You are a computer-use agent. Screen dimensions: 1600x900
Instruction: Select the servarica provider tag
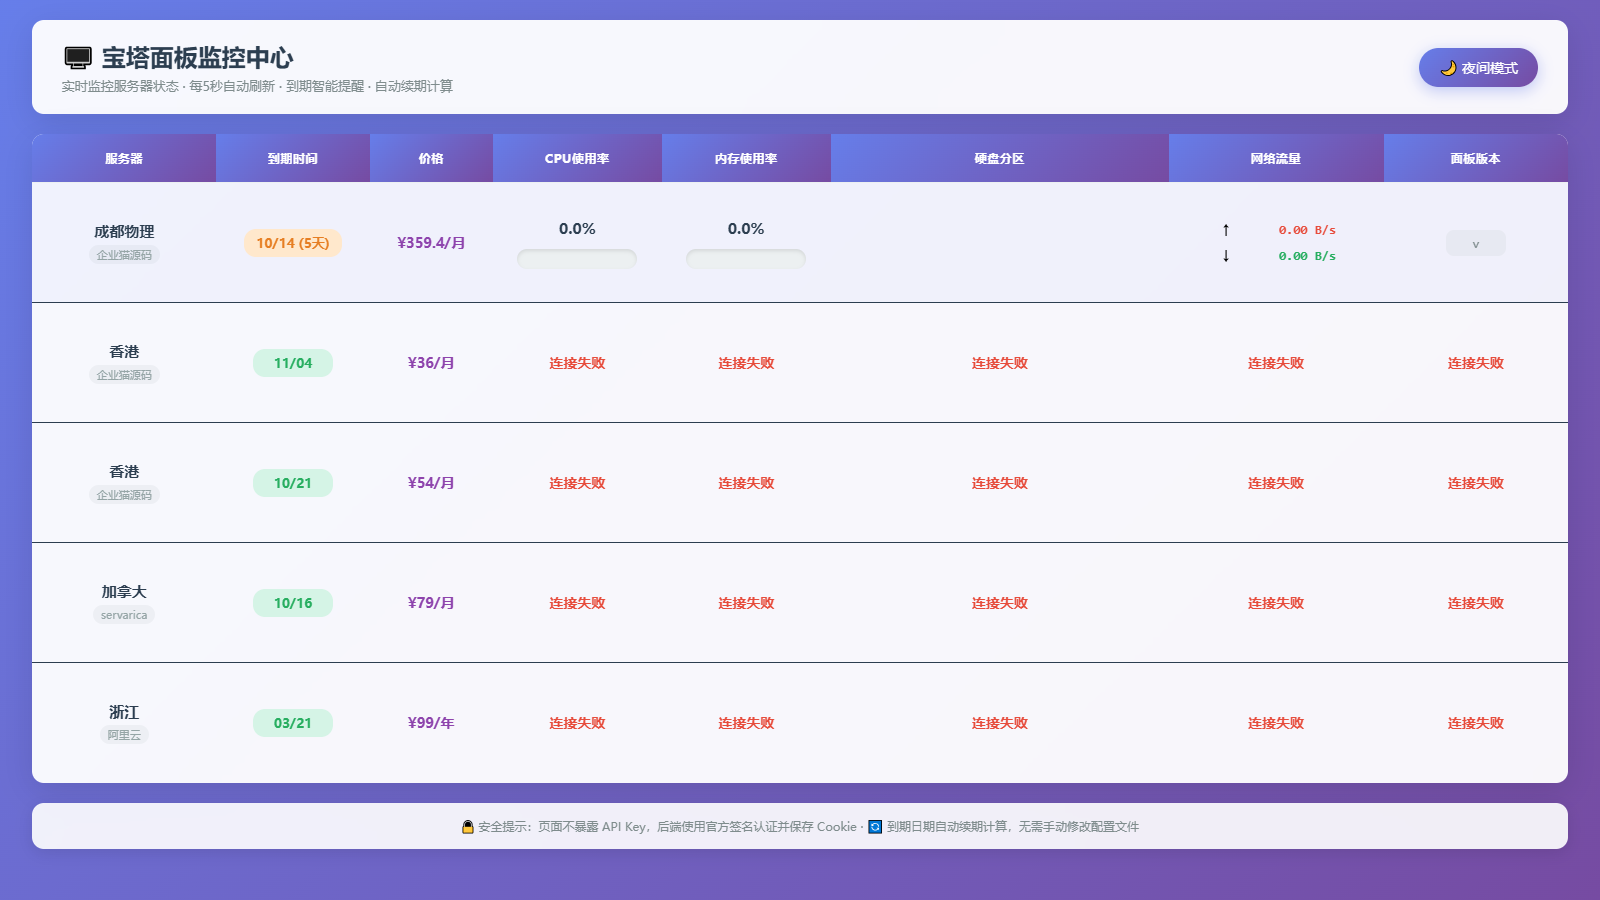click(124, 615)
